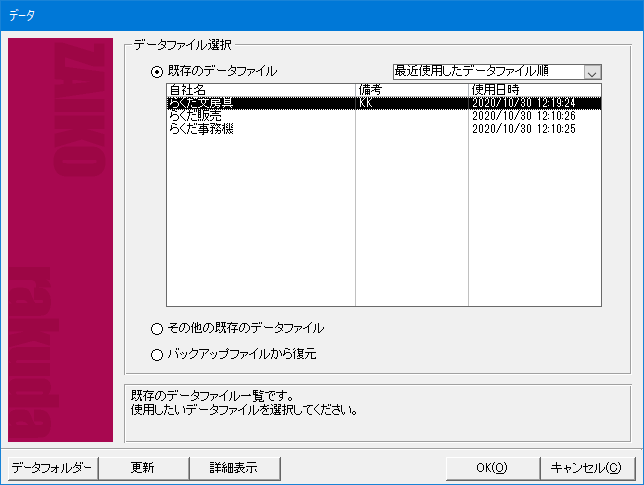Click the 使用日時 column header

point(533,90)
